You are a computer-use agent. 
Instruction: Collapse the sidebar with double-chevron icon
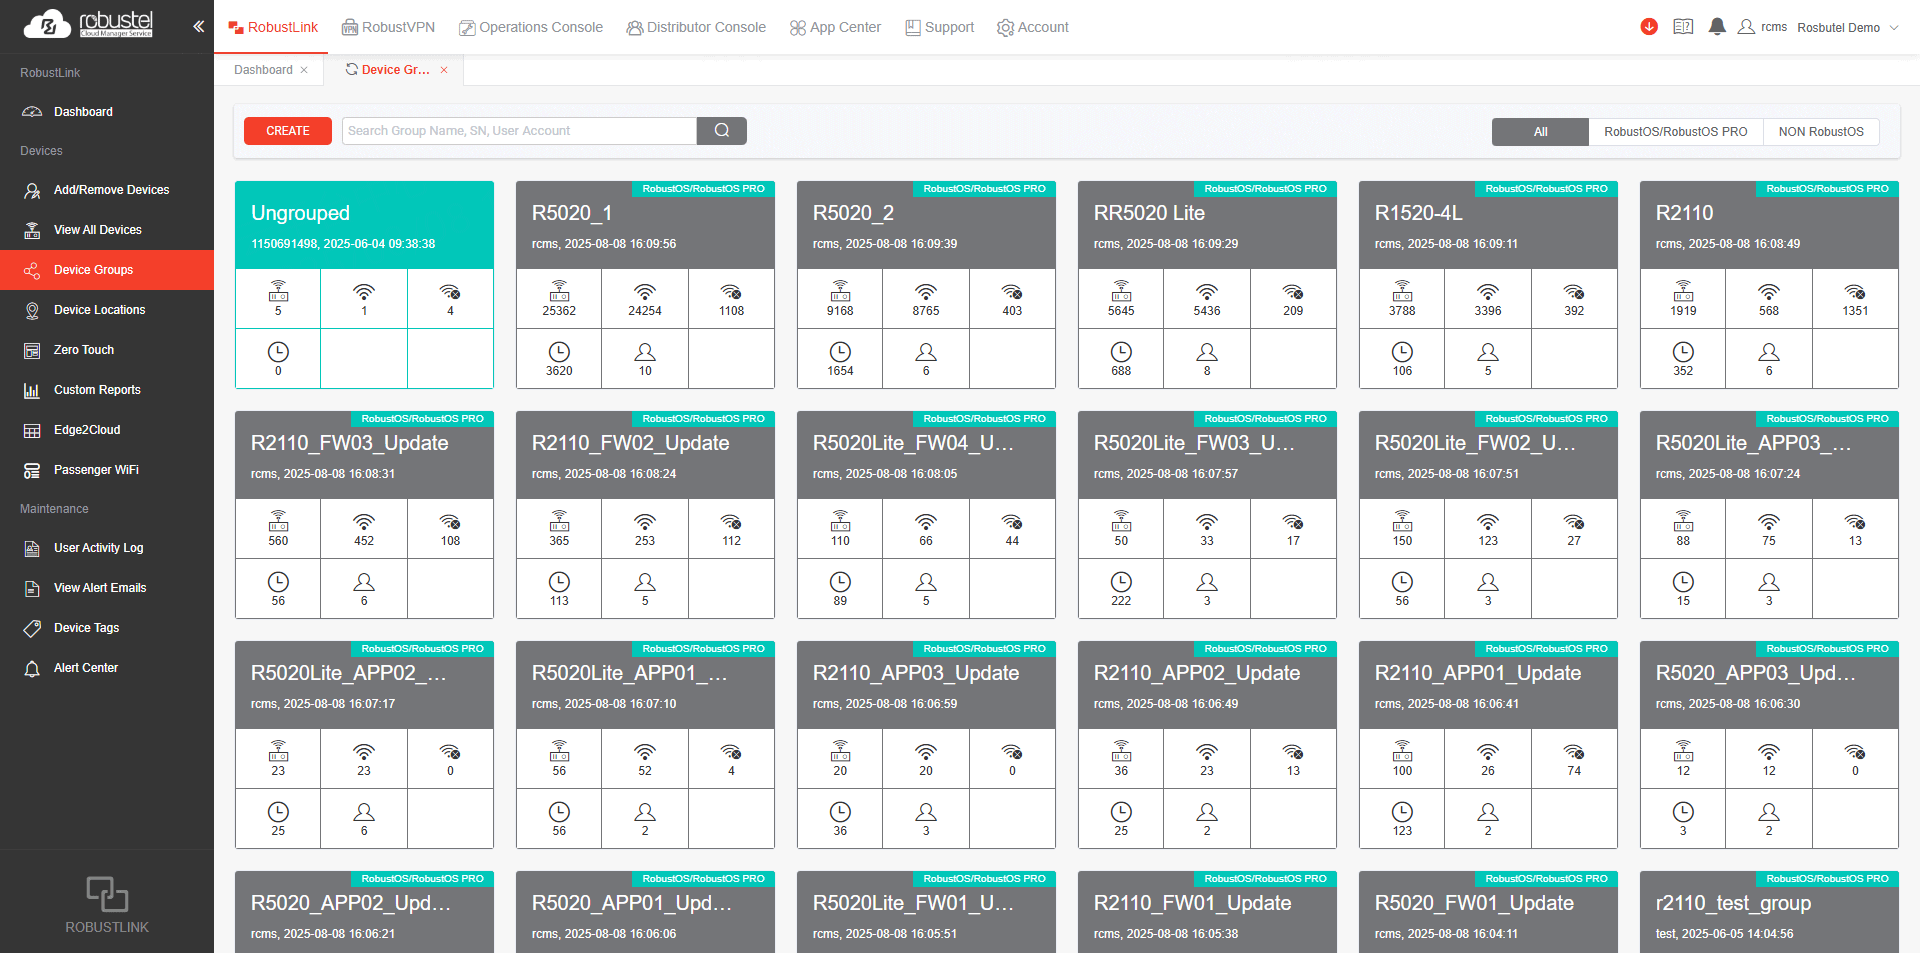[x=198, y=27]
